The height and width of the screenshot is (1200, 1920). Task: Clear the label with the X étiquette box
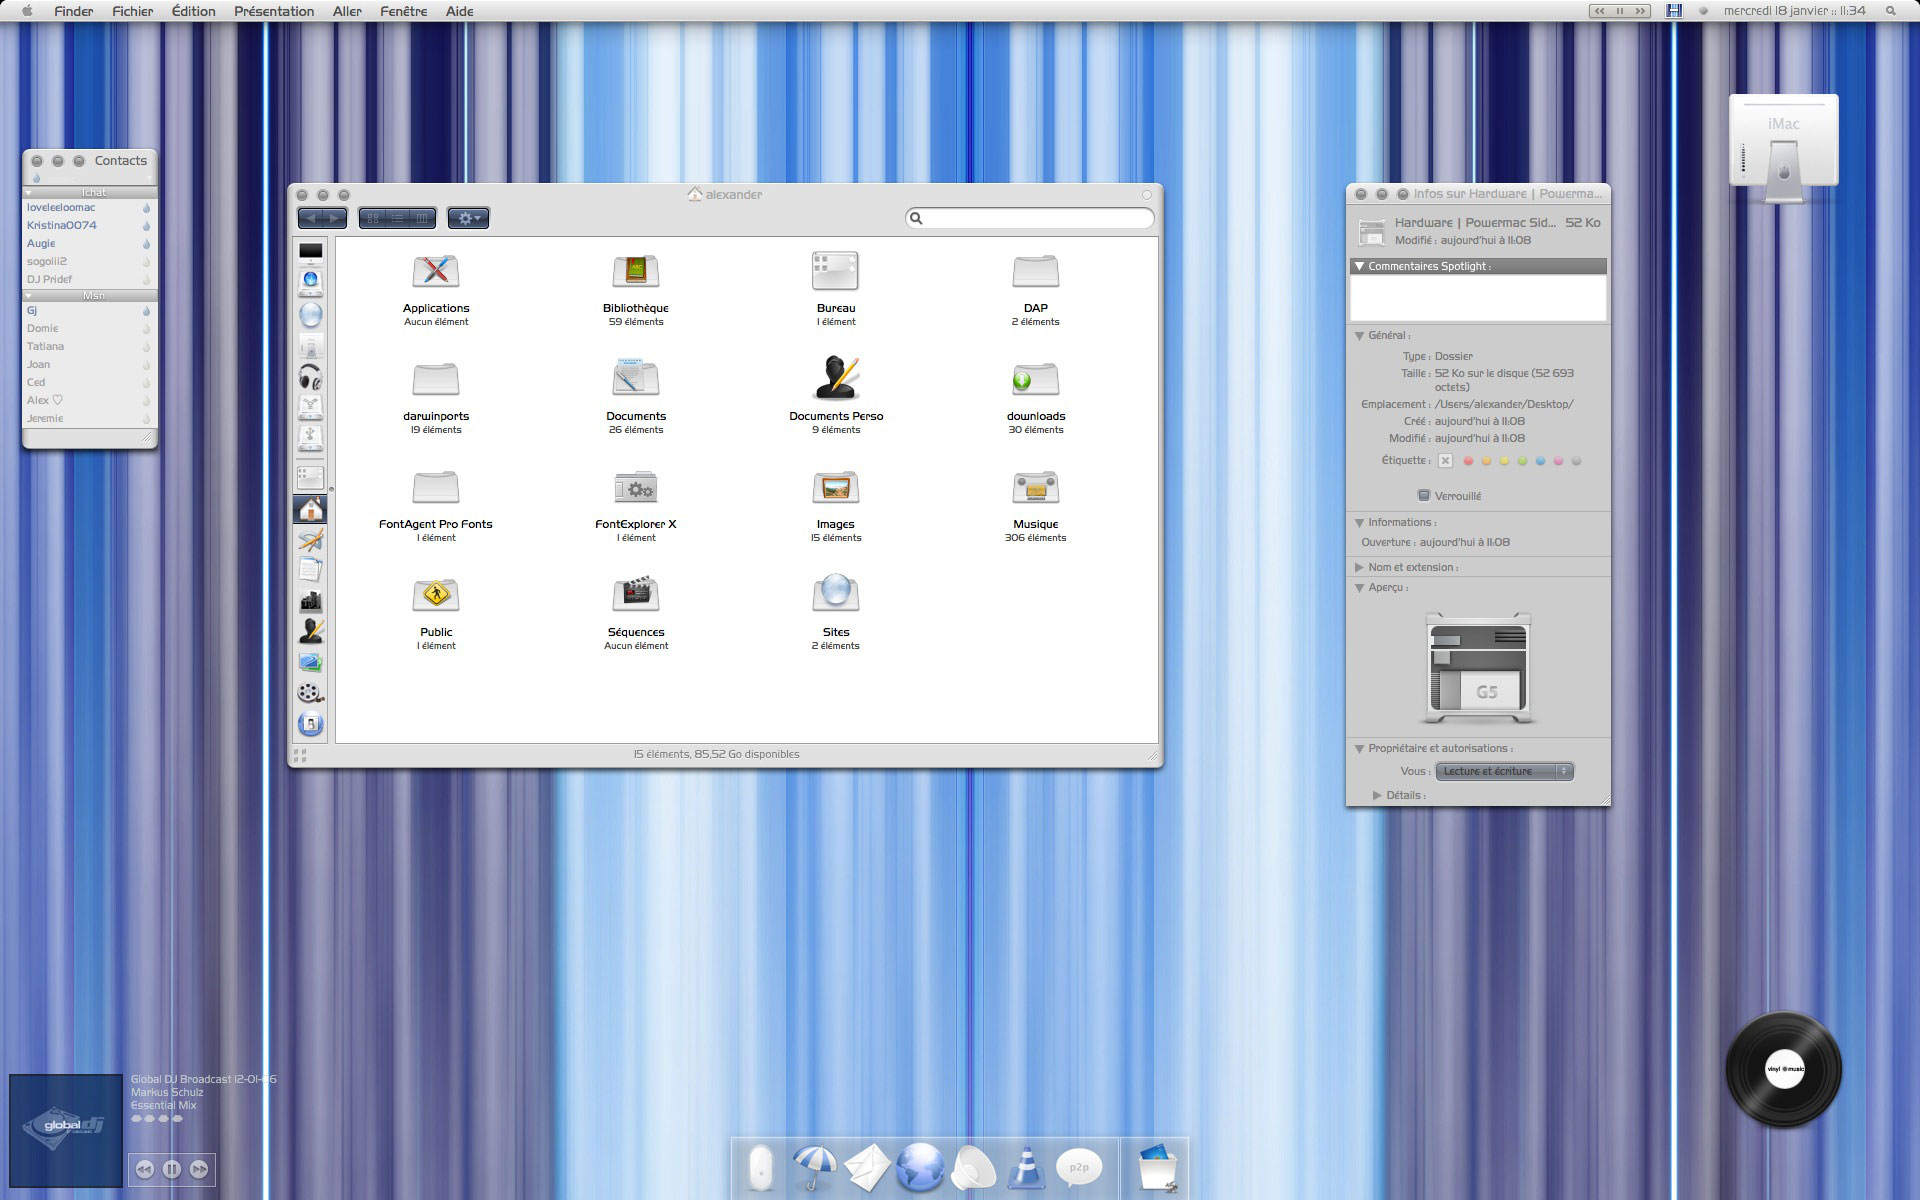(1445, 461)
